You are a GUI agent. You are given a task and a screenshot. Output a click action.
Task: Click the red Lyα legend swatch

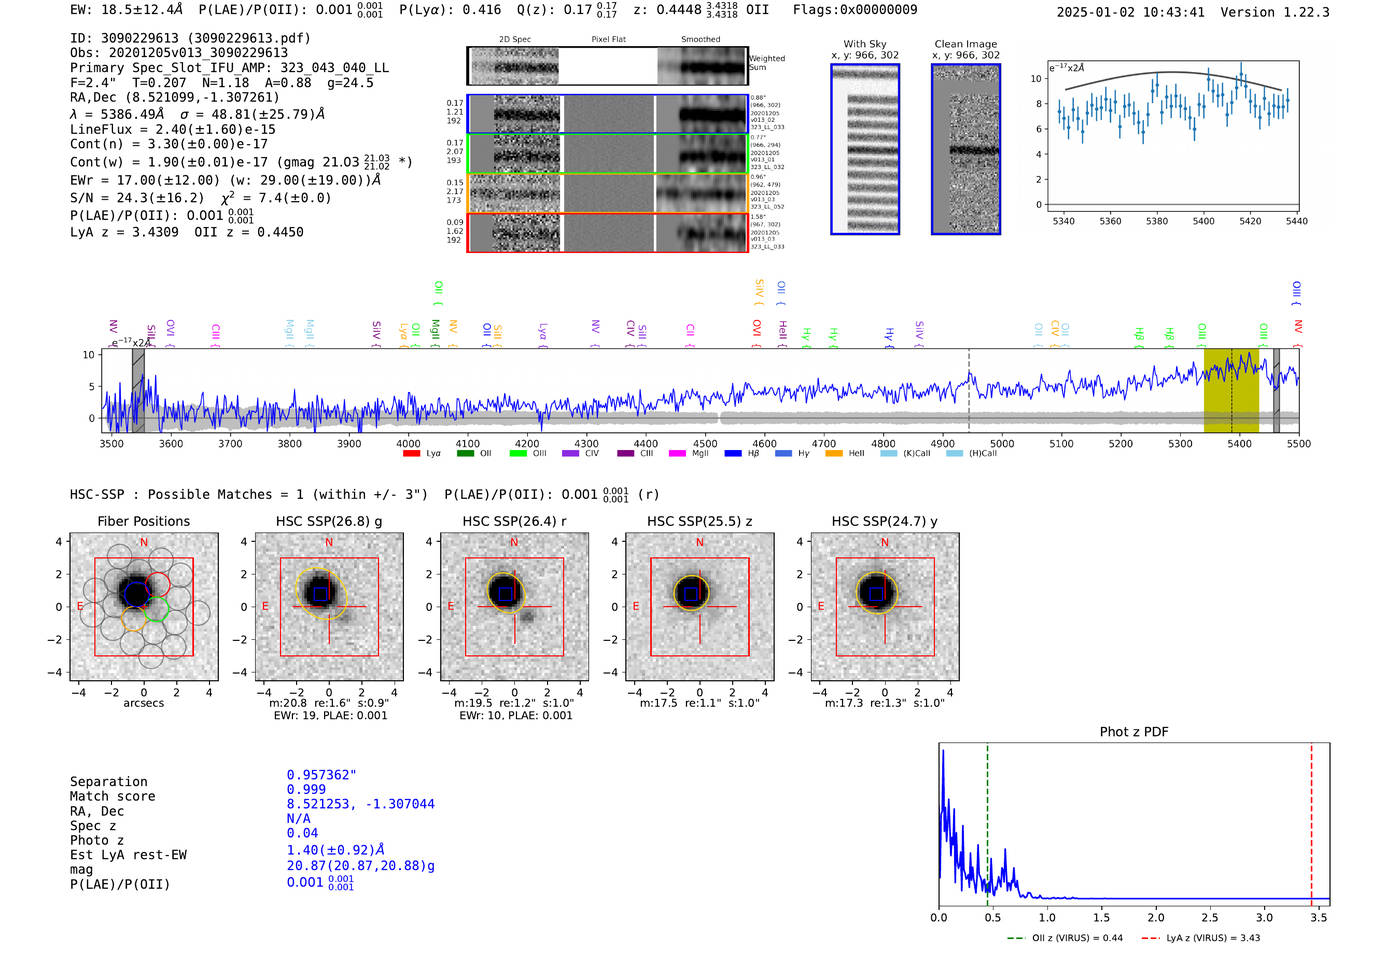[411, 454]
